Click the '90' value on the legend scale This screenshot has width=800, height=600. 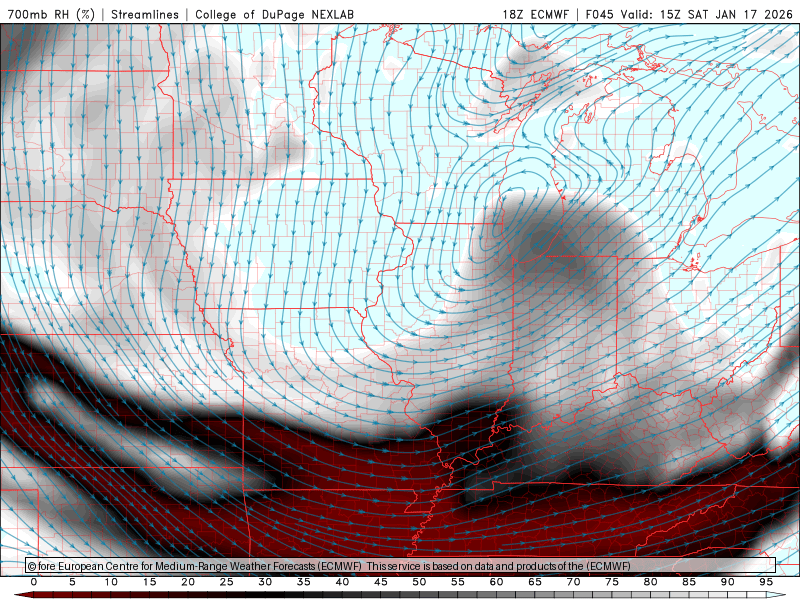pyautogui.click(x=728, y=582)
